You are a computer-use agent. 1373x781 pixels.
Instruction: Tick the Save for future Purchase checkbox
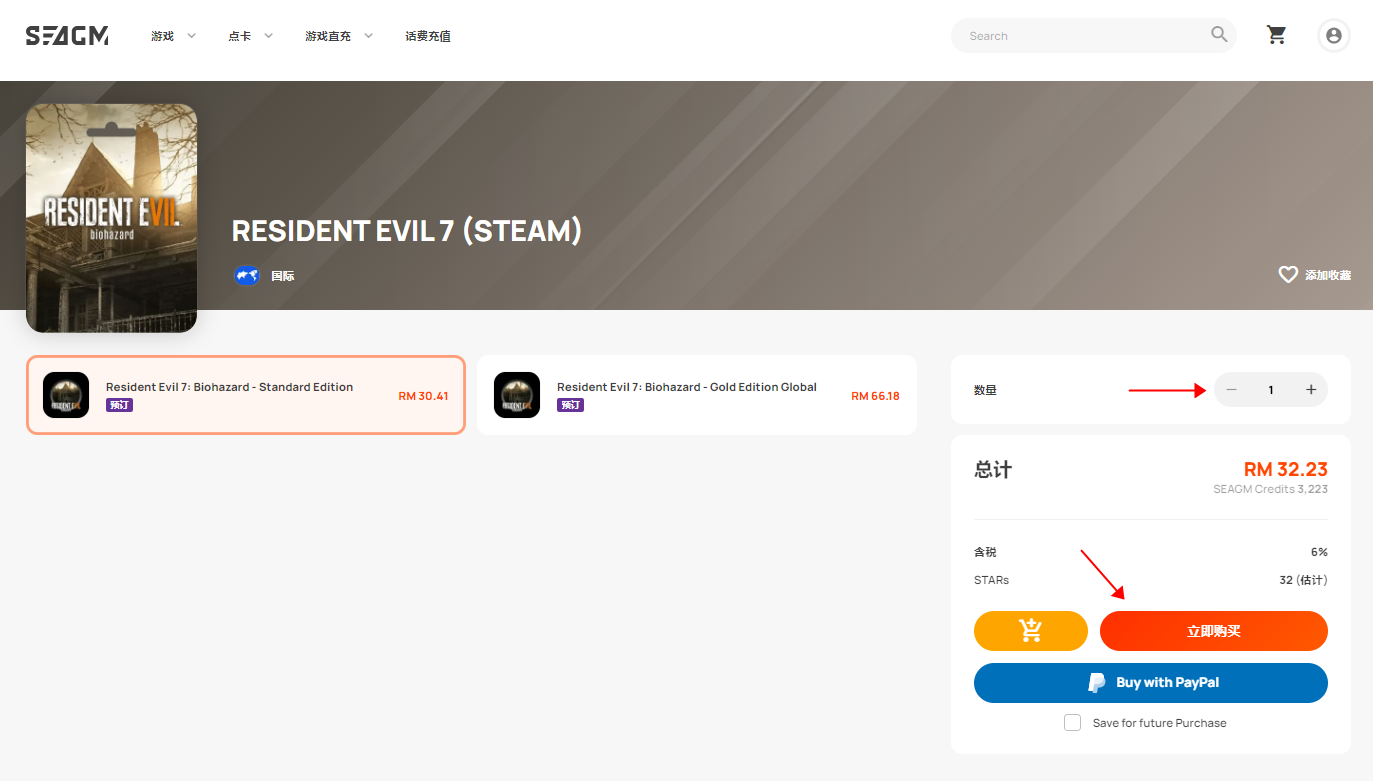(x=1072, y=722)
